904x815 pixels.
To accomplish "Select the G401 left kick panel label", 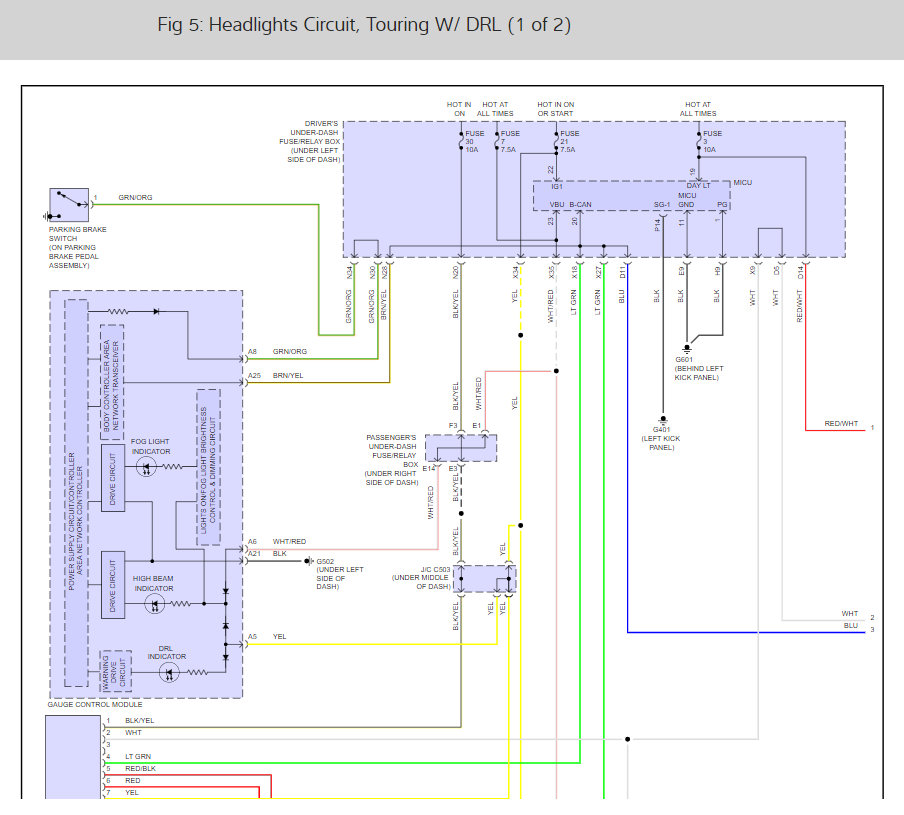I will (661, 439).
